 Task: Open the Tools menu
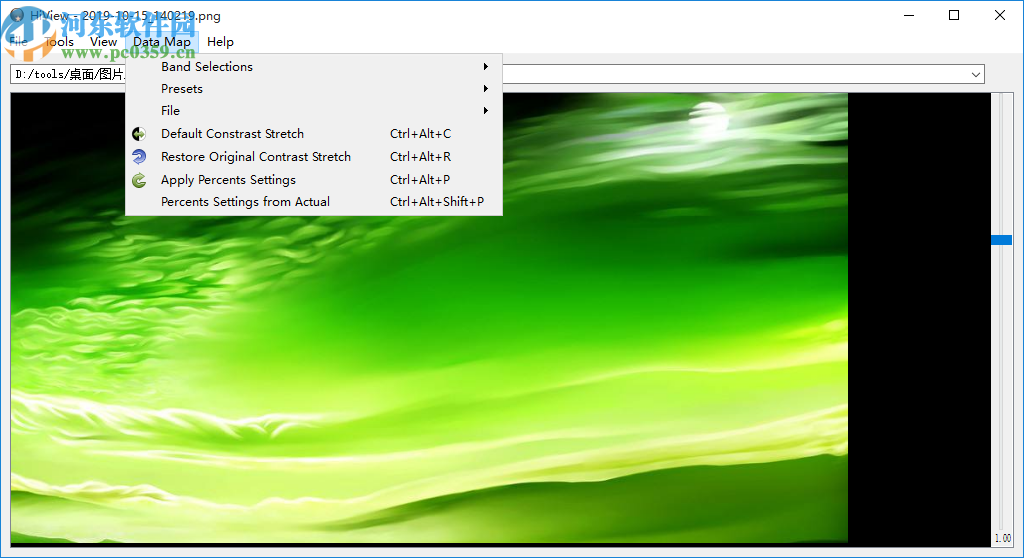[59, 42]
